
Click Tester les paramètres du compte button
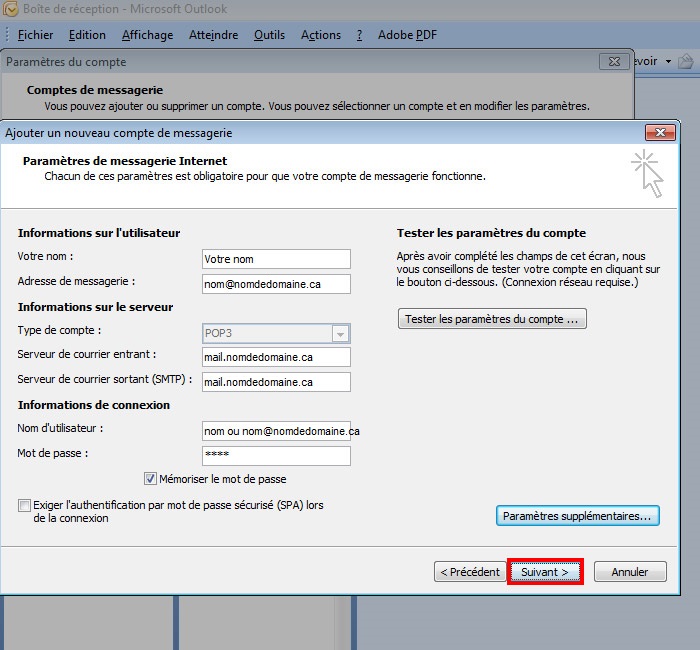pyautogui.click(x=492, y=319)
